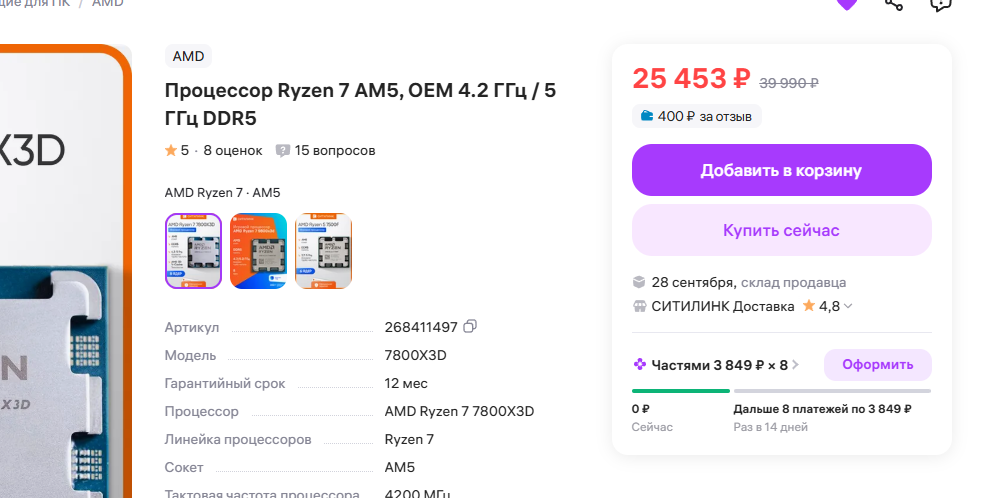Select the Ryzen 5 7500F variant thumbnail

coord(323,251)
